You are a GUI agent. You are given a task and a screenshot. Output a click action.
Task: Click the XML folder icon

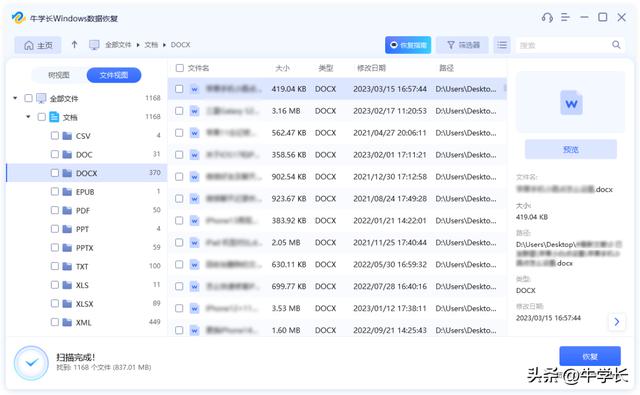click(x=67, y=322)
